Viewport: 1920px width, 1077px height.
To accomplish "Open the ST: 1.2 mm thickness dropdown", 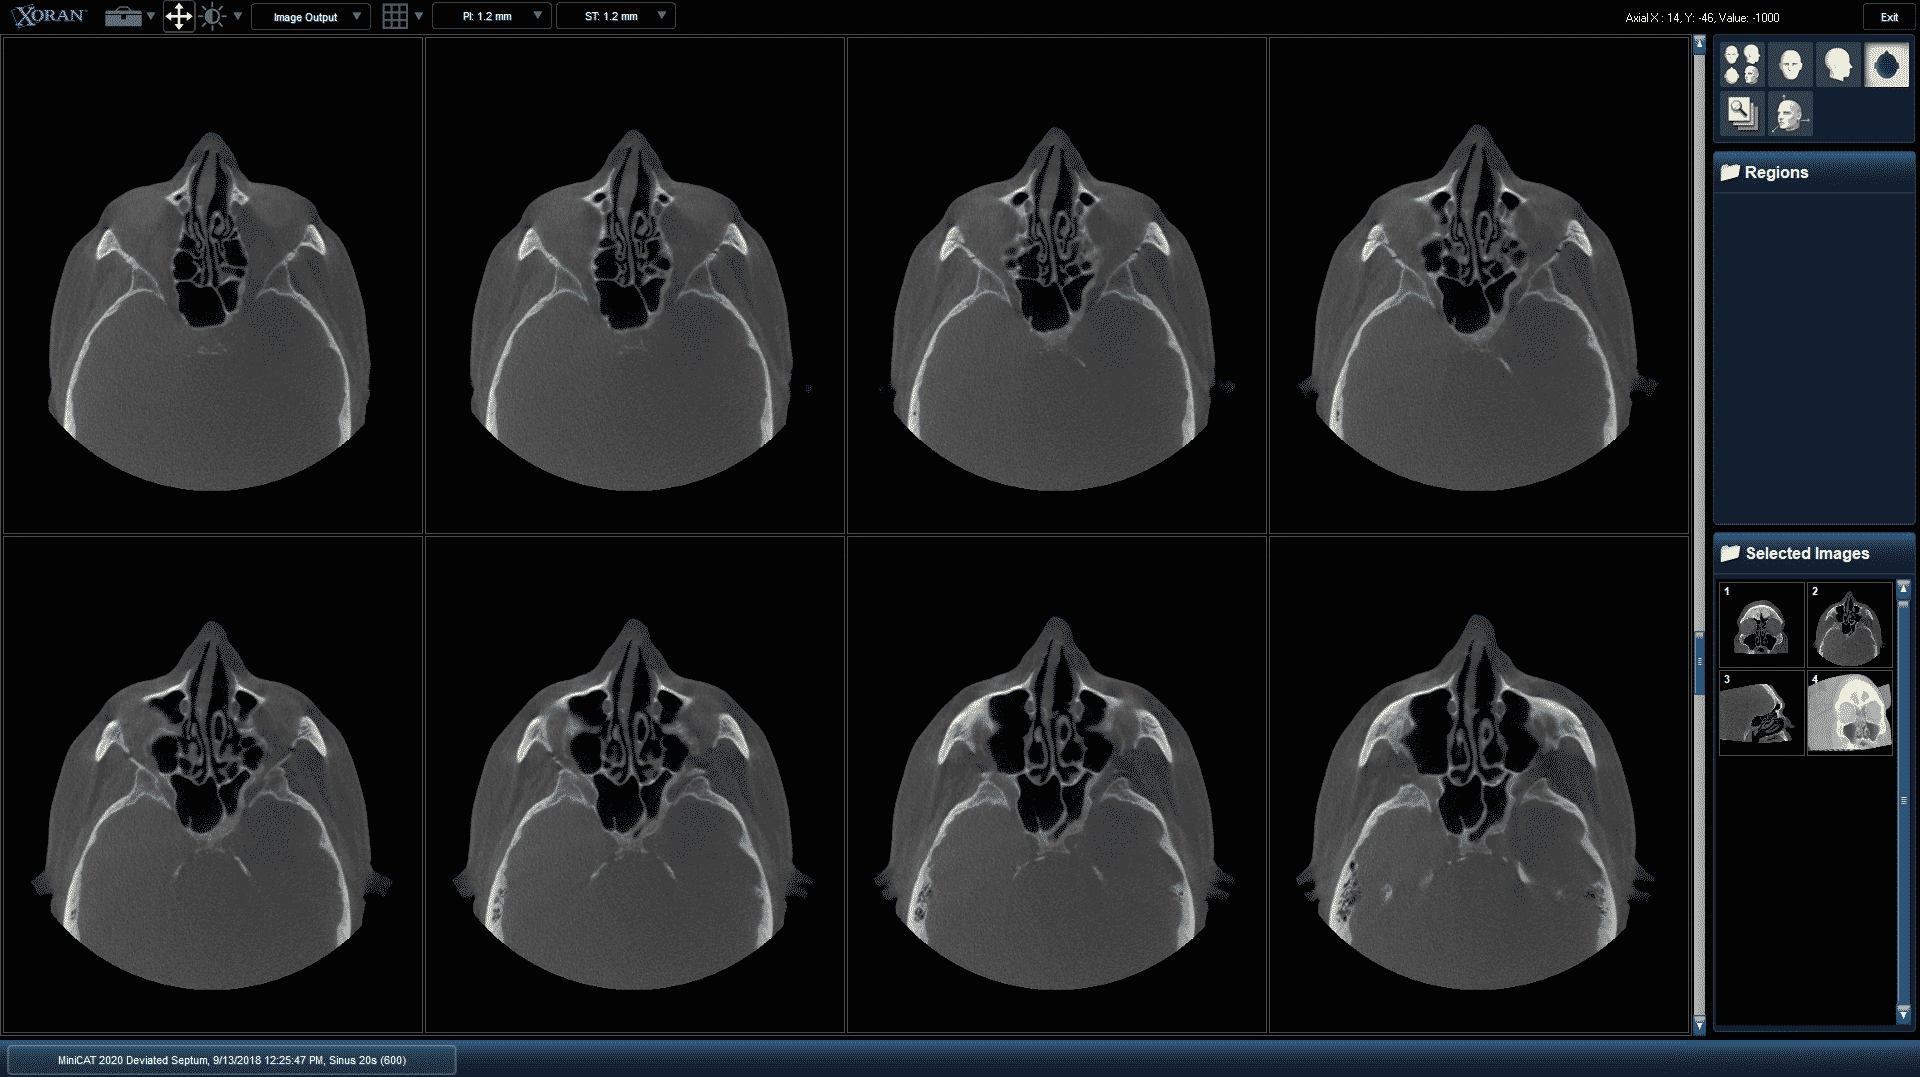I will pos(616,16).
